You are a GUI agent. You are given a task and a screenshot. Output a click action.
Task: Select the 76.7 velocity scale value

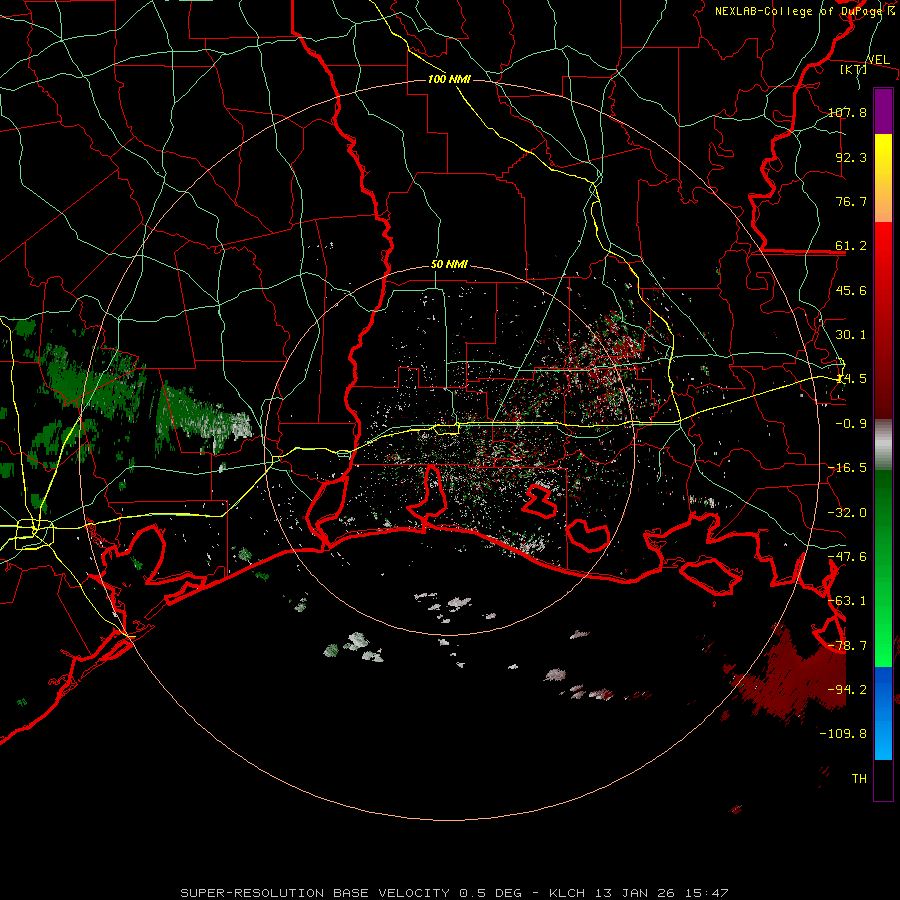pyautogui.click(x=851, y=201)
